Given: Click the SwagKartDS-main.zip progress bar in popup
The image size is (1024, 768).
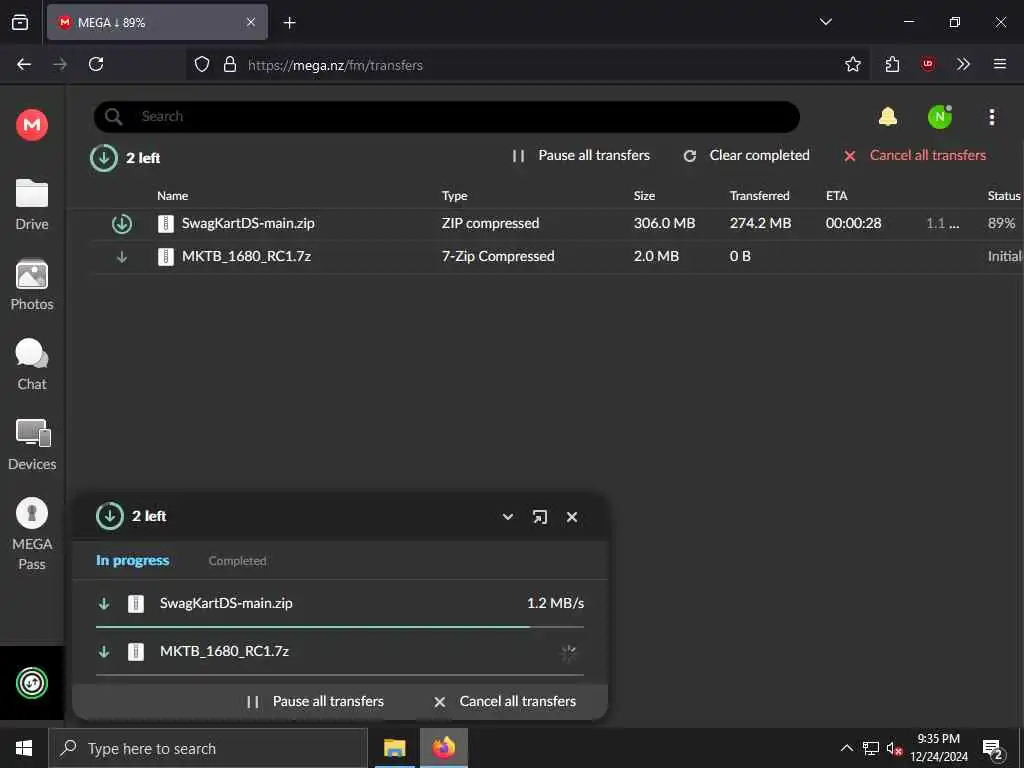Looking at the screenshot, I should coord(340,627).
